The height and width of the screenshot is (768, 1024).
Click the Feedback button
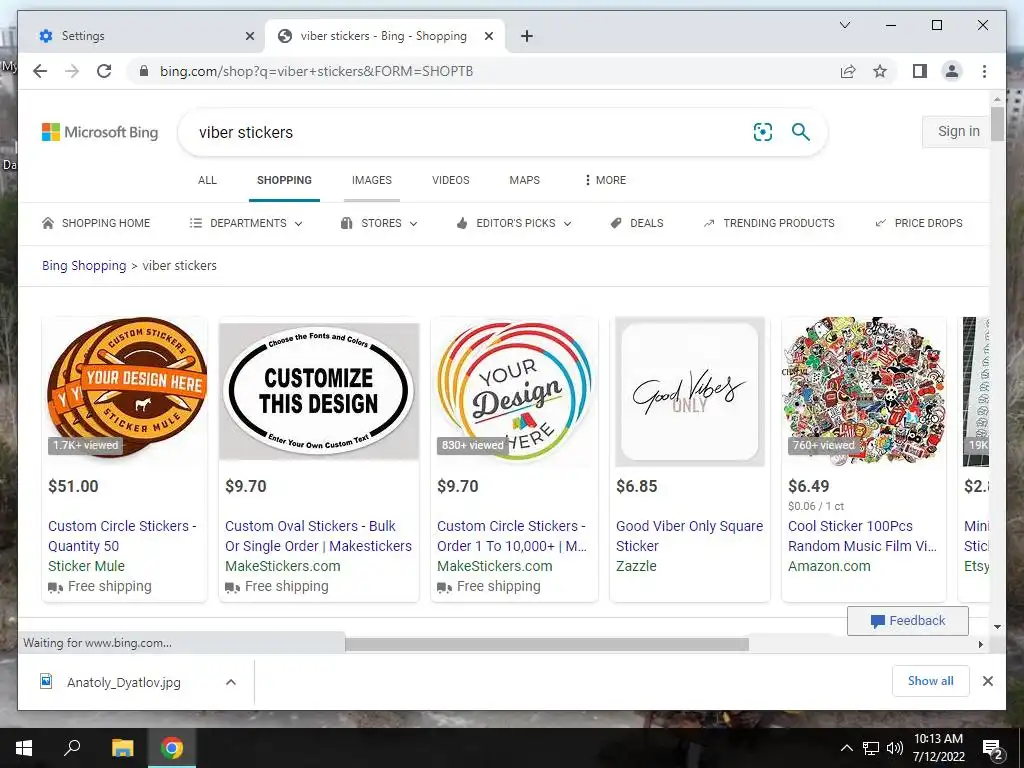tap(908, 621)
